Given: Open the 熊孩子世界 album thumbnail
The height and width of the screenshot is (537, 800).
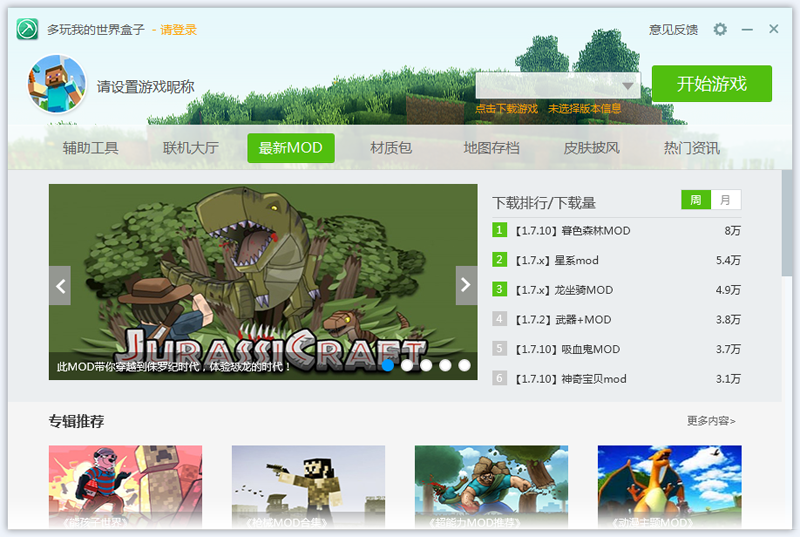Looking at the screenshot, I should [126, 487].
